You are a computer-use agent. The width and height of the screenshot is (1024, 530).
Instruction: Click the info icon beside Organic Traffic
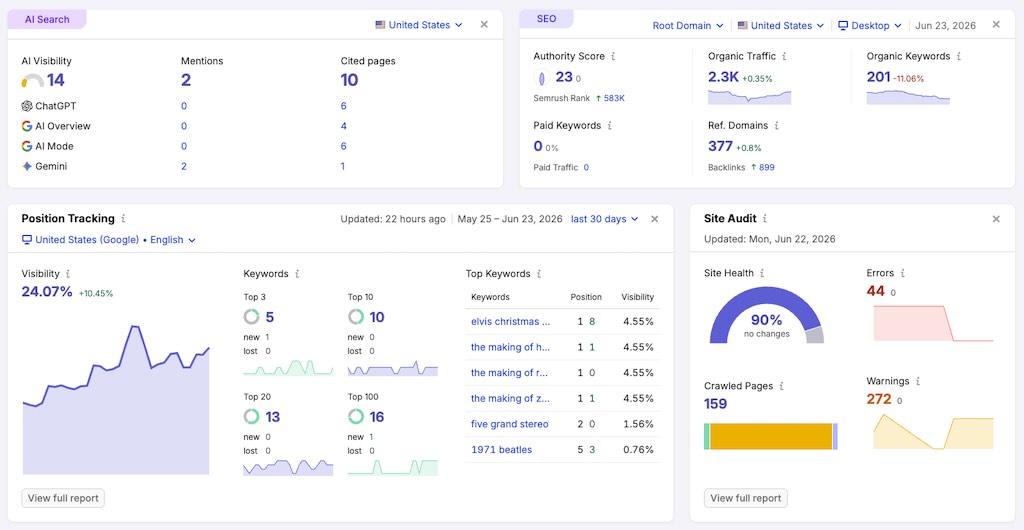pos(784,56)
